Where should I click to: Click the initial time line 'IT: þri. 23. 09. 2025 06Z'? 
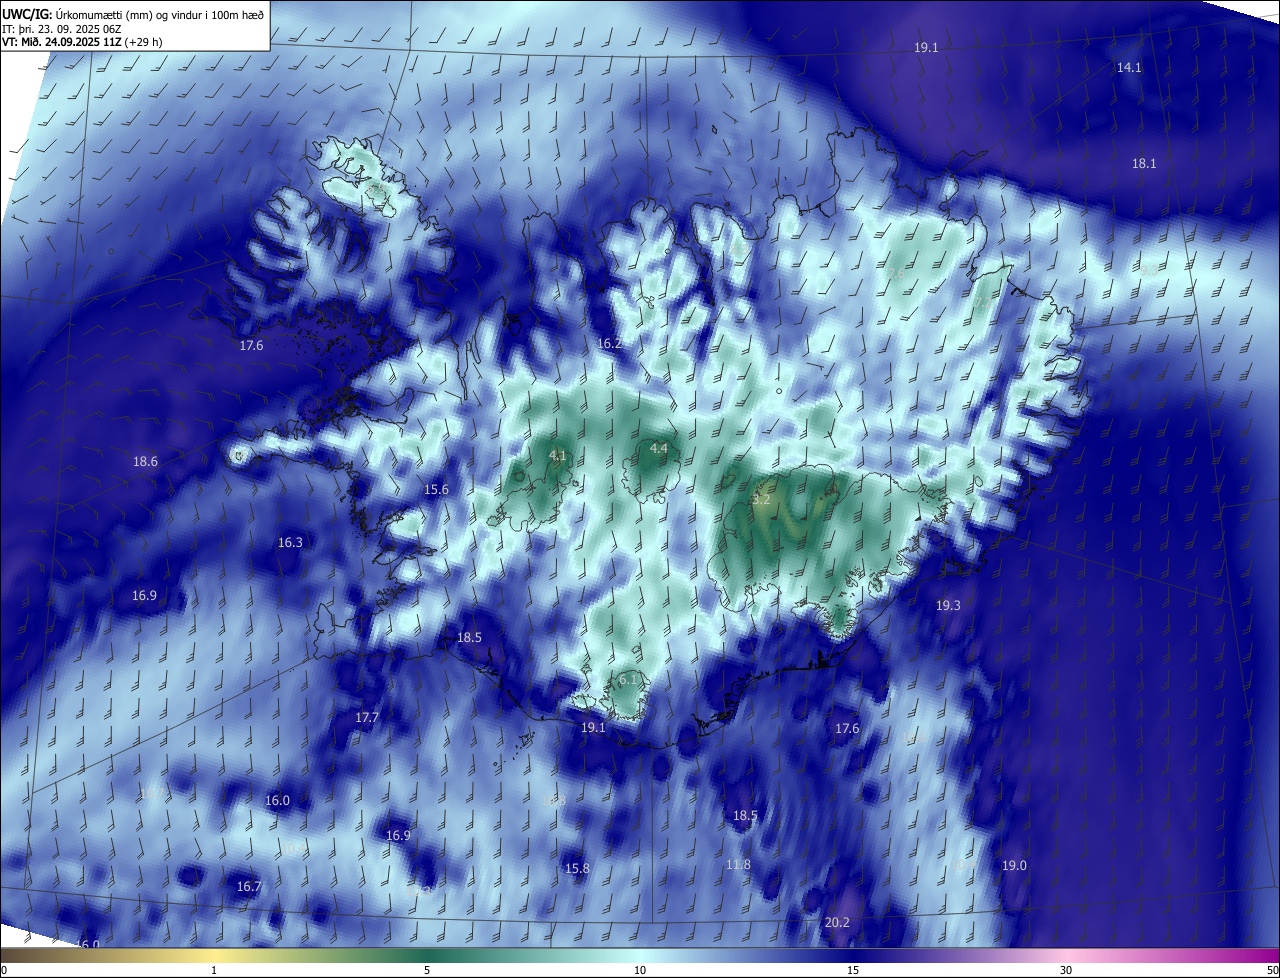(x=62, y=28)
